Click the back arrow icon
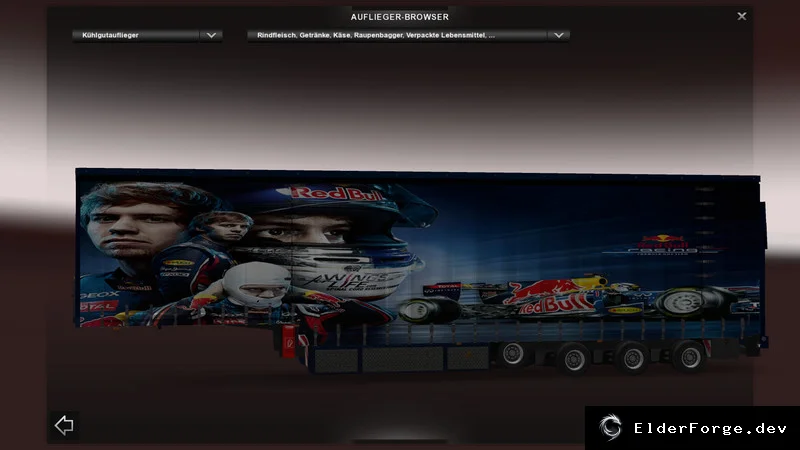The image size is (800, 450). click(64, 425)
